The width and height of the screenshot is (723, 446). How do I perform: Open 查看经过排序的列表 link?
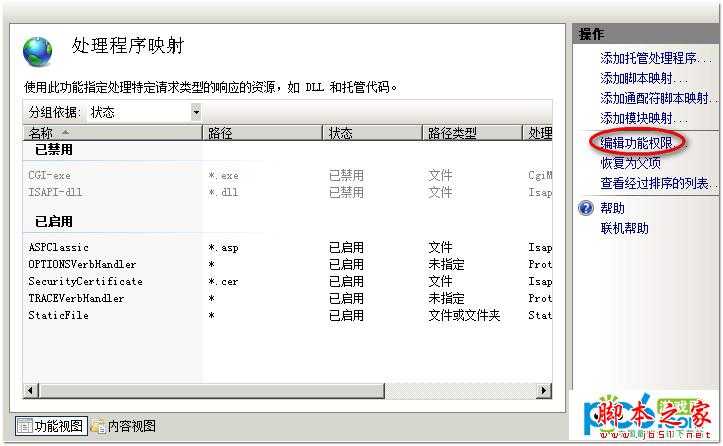pyautogui.click(x=658, y=183)
